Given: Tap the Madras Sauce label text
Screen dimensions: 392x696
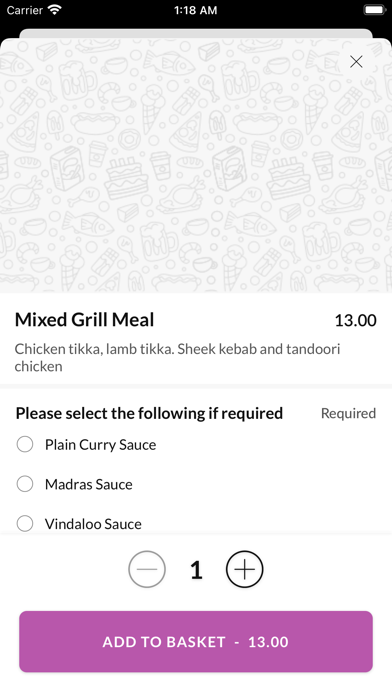Looking at the screenshot, I should 89,484.
